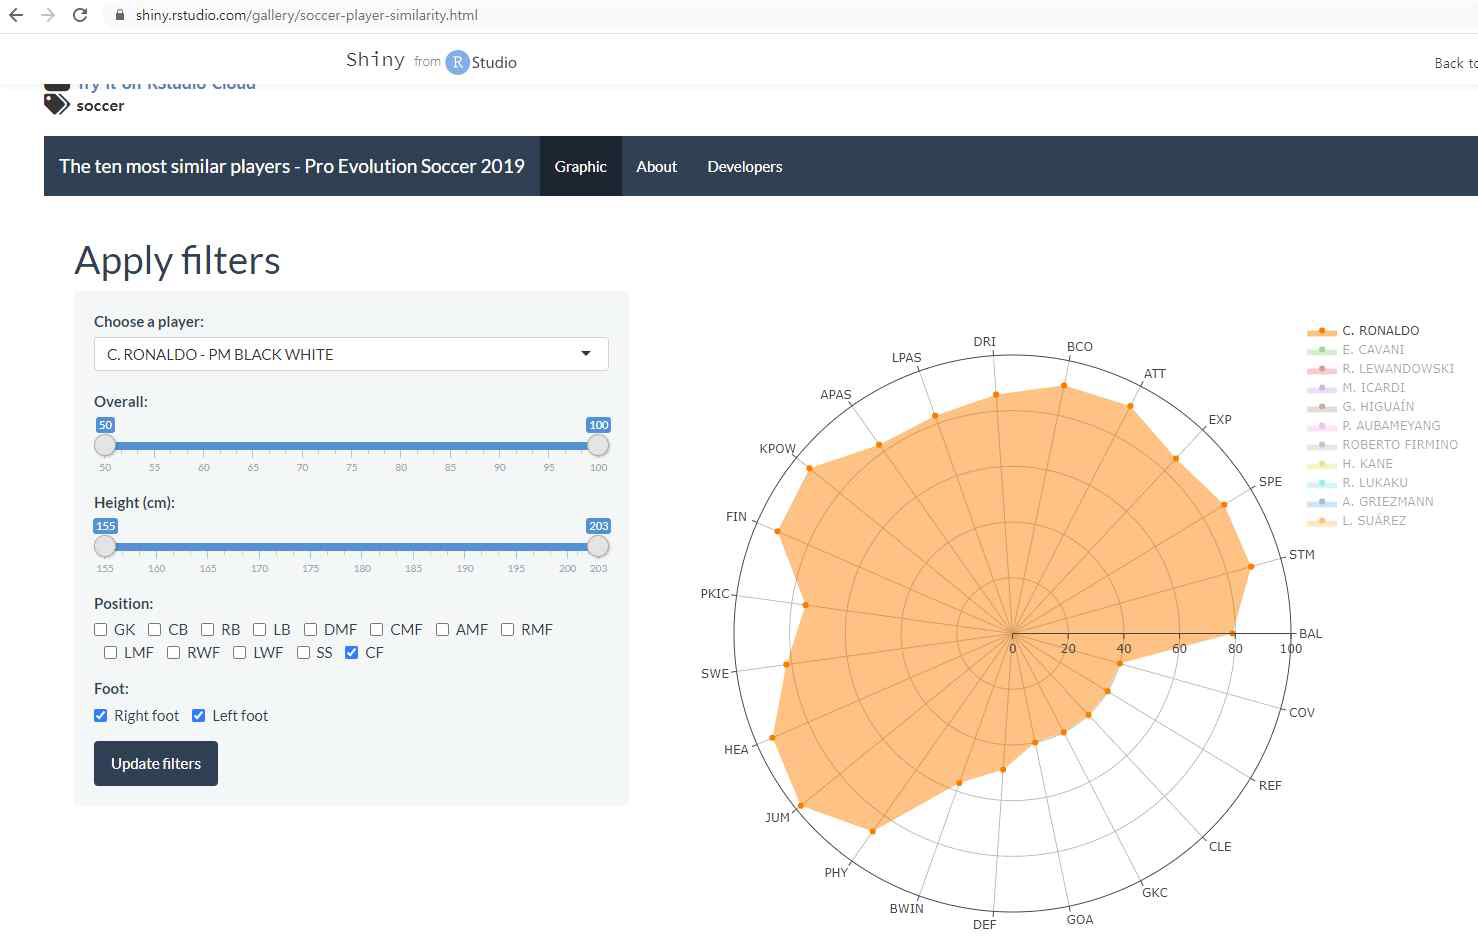The width and height of the screenshot is (1478, 944).
Task: Show P. AUBAMEYANG trace in legend
Action: pos(1374,425)
